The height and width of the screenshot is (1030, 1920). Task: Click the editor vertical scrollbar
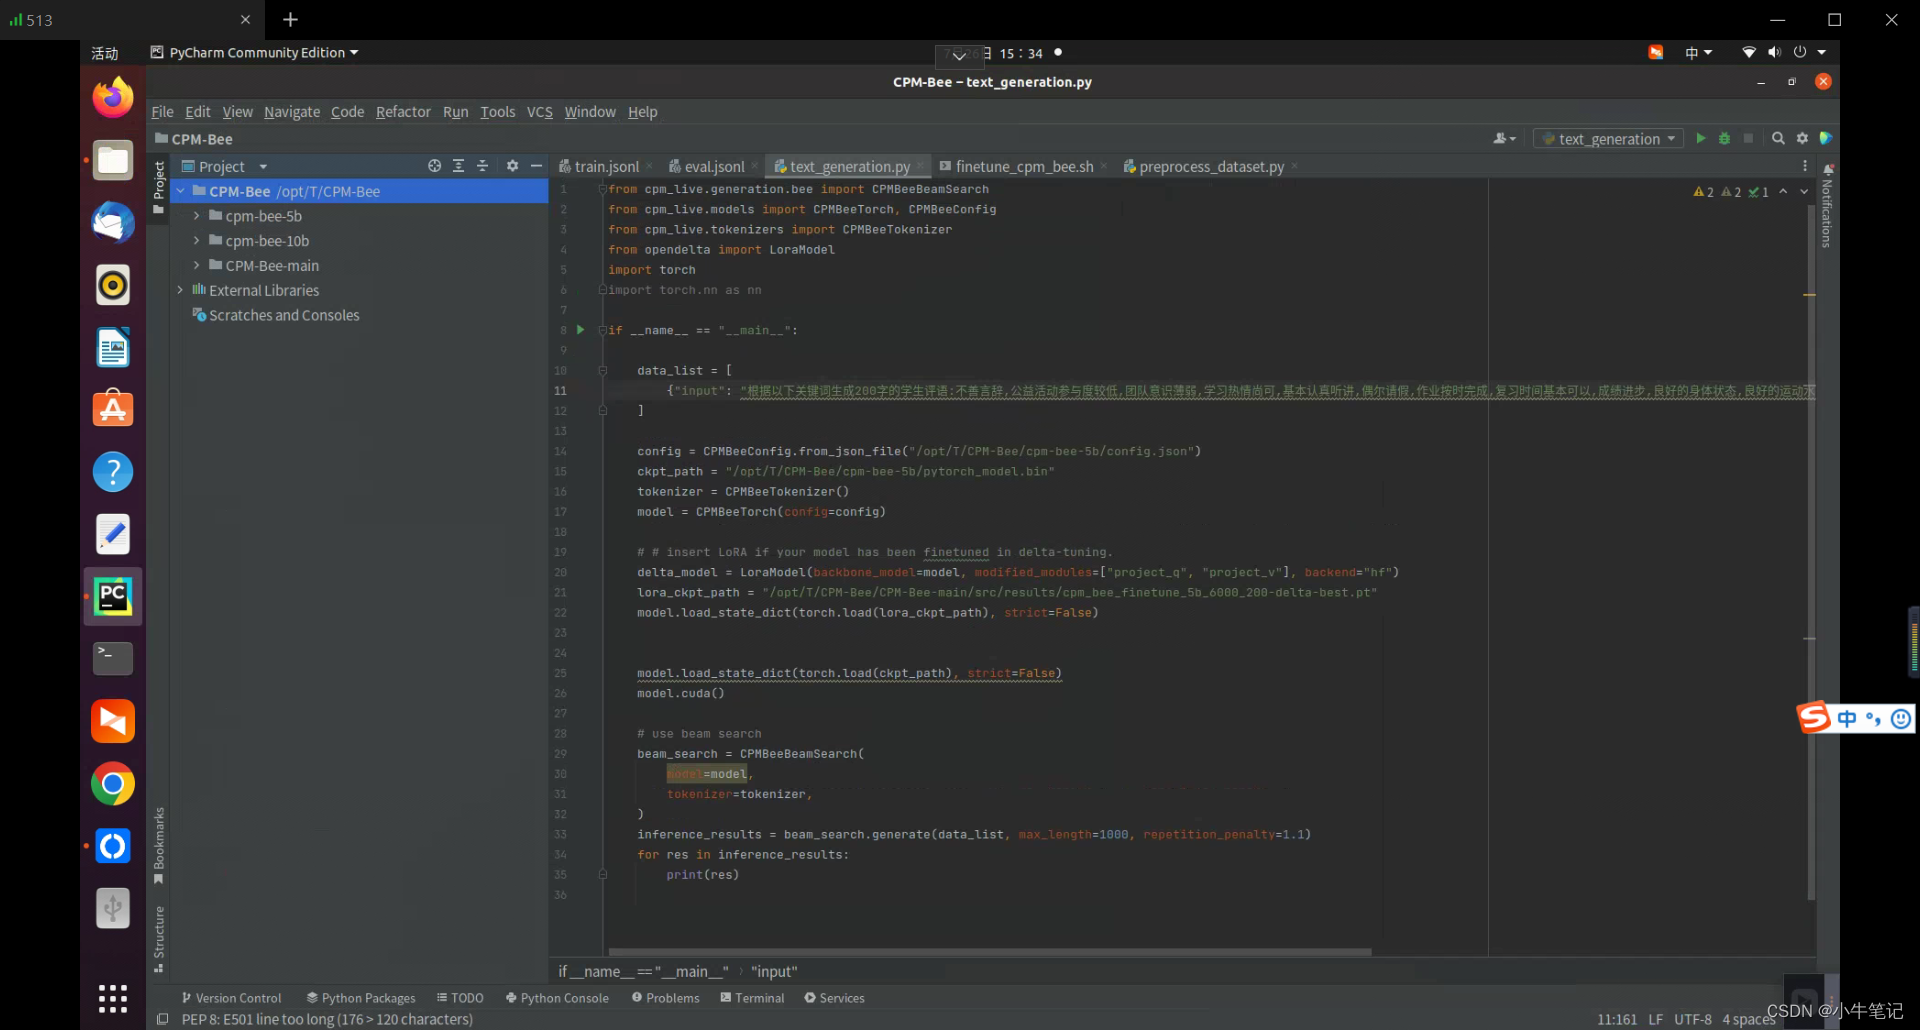pyautogui.click(x=1811, y=550)
